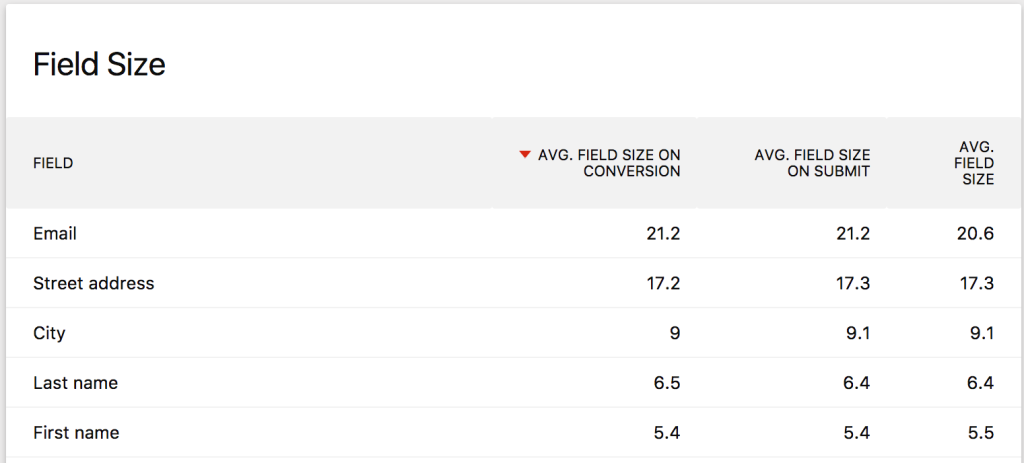Click the Field Size panel title
Image resolution: width=1024 pixels, height=463 pixels.
point(99,65)
